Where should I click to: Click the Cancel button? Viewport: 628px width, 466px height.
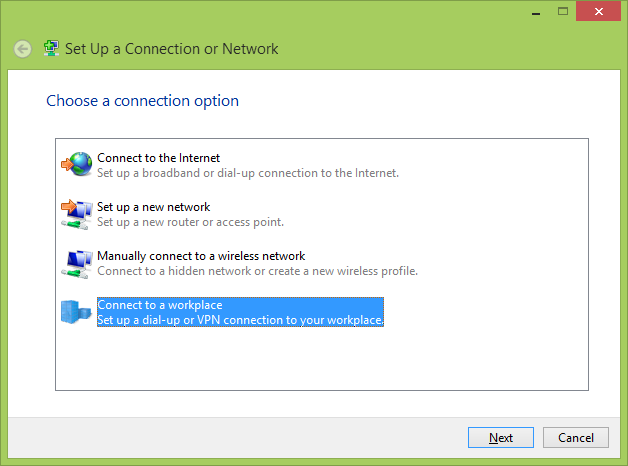[x=576, y=437]
